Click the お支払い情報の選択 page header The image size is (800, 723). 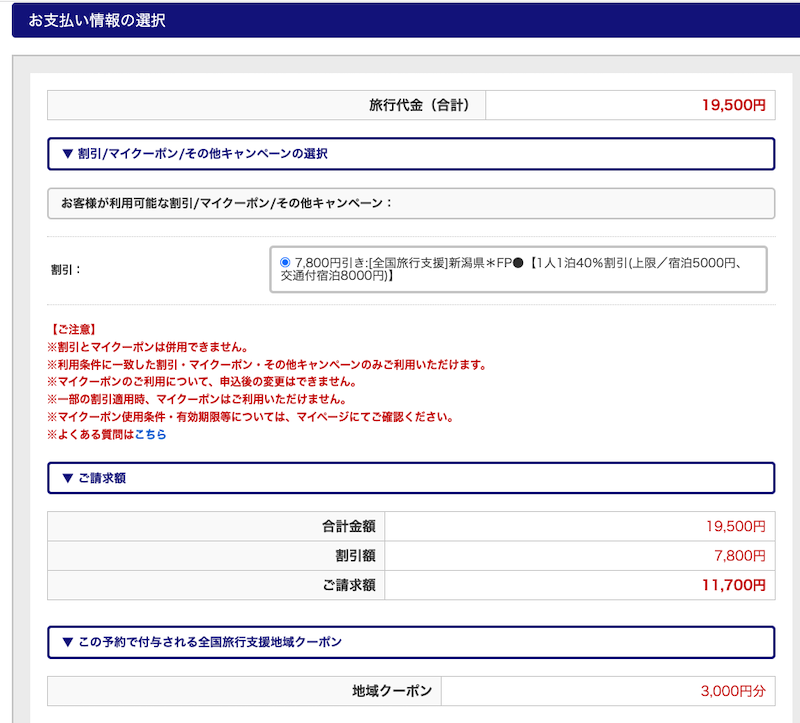pyautogui.click(x=406, y=20)
